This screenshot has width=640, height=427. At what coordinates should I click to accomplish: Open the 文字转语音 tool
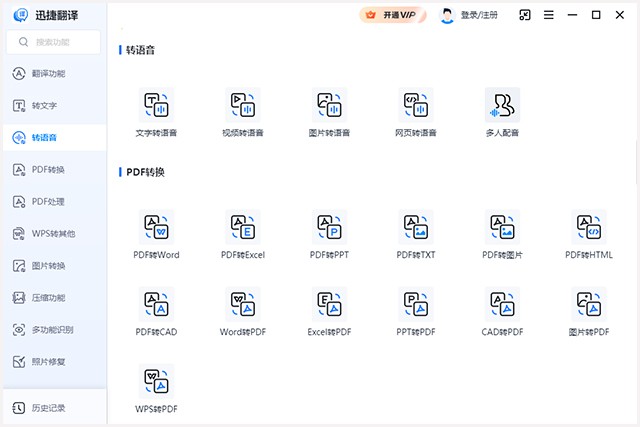click(156, 112)
